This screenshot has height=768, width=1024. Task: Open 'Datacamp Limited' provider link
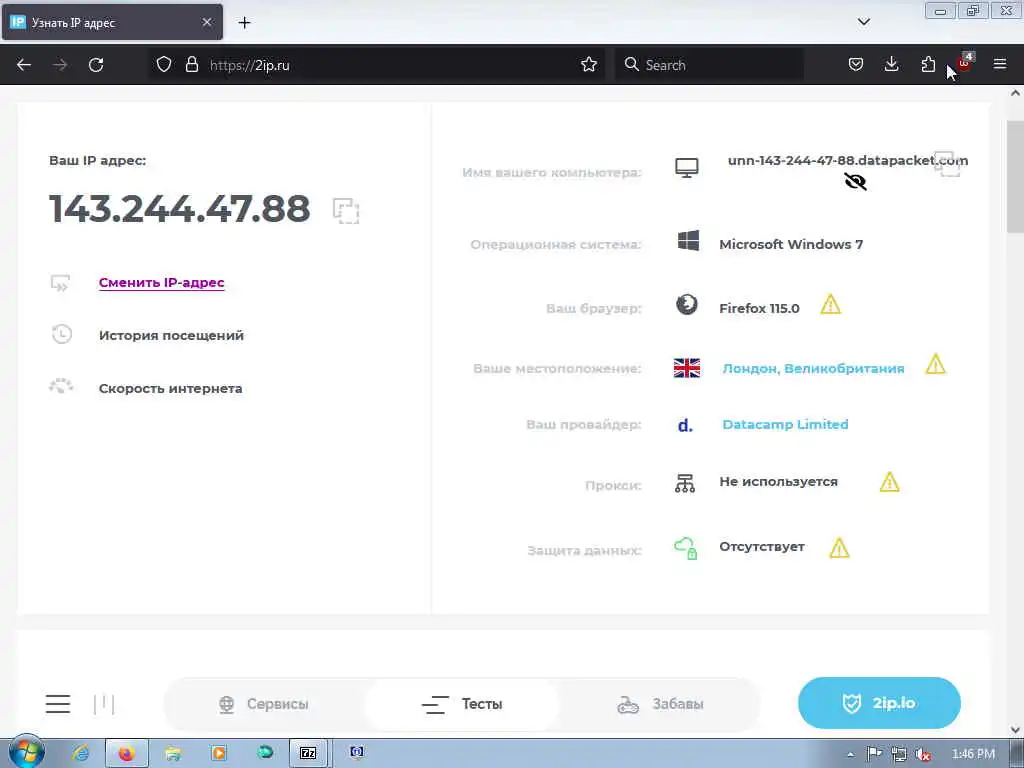pyautogui.click(x=785, y=424)
